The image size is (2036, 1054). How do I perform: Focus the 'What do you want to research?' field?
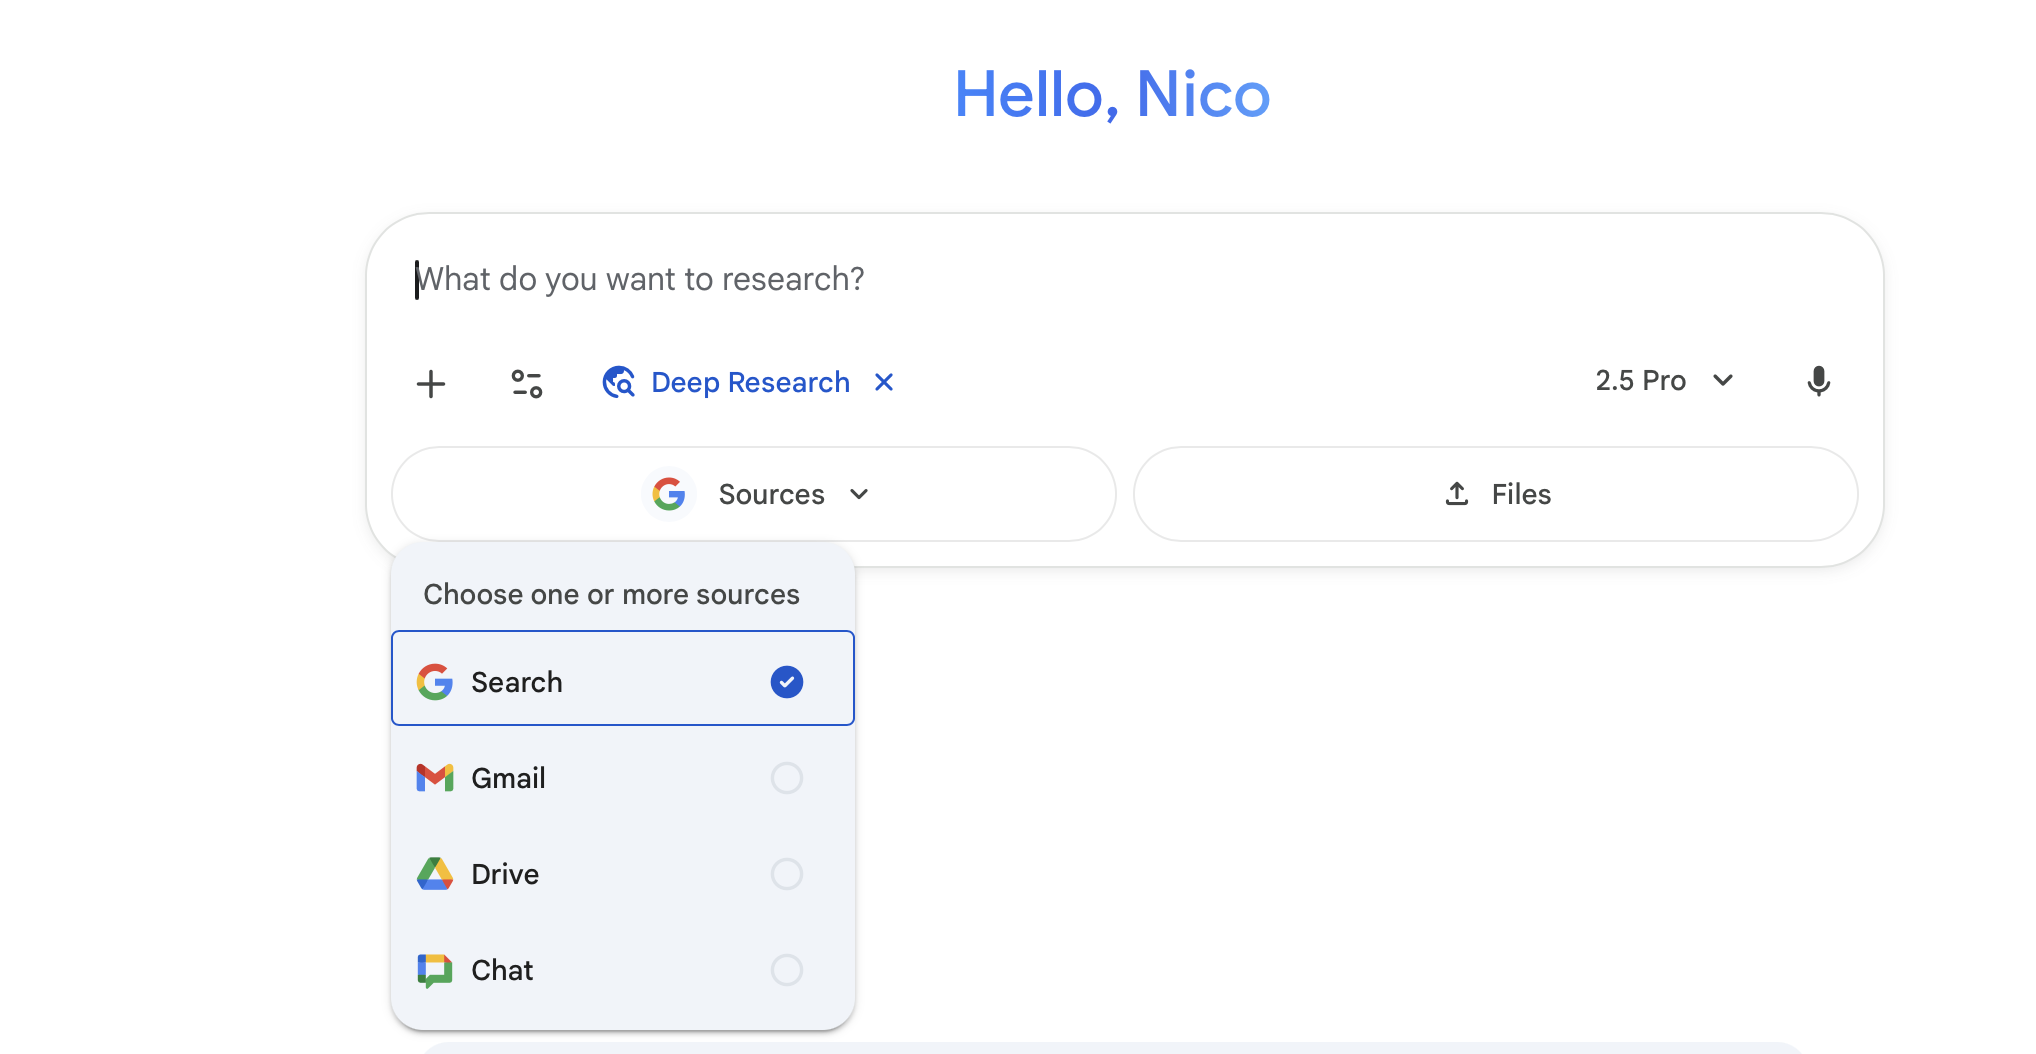point(1100,279)
